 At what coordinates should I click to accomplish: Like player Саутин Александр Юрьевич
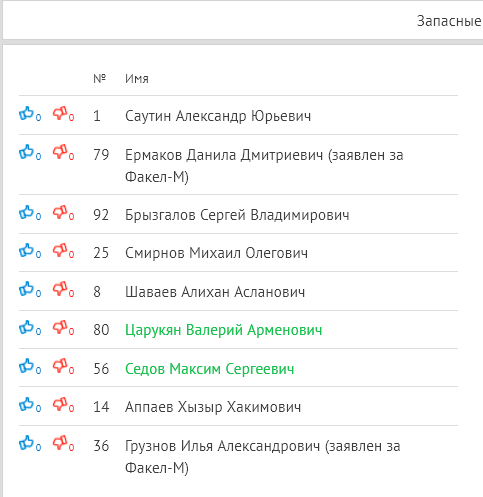pos(26,113)
